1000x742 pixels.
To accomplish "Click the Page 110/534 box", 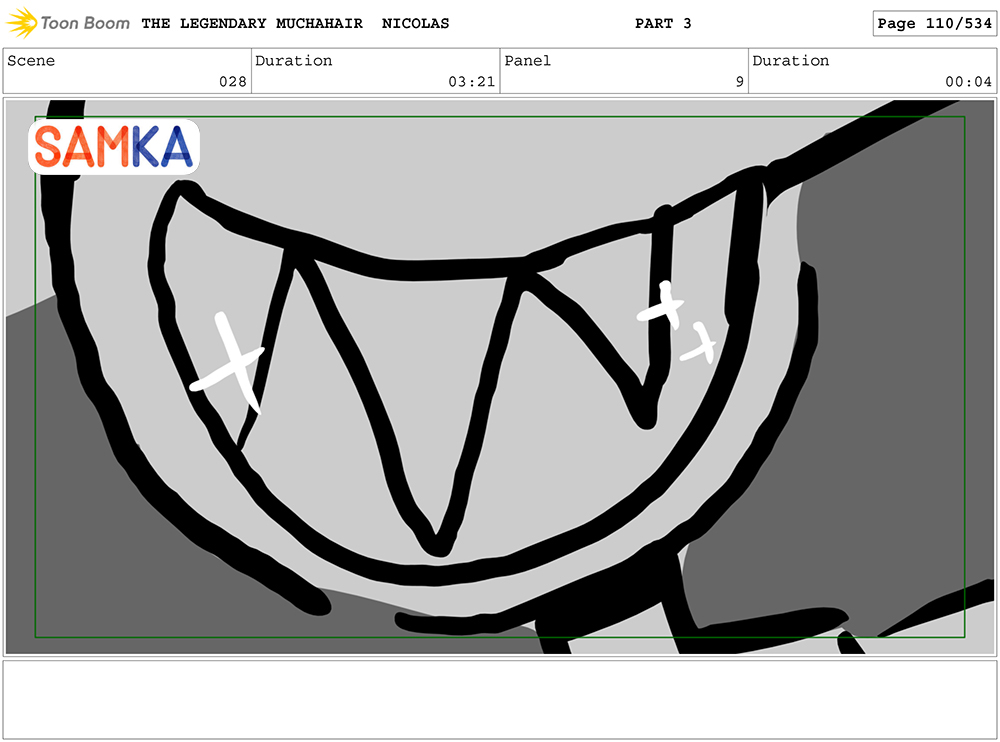I will pos(934,24).
